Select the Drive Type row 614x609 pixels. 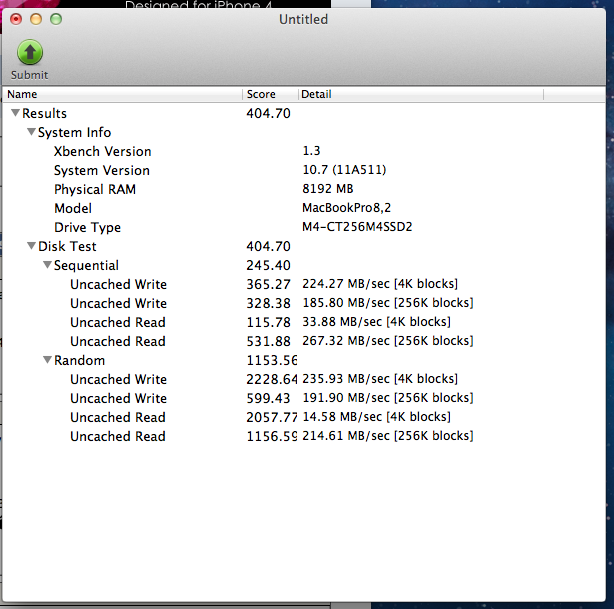tap(304, 227)
